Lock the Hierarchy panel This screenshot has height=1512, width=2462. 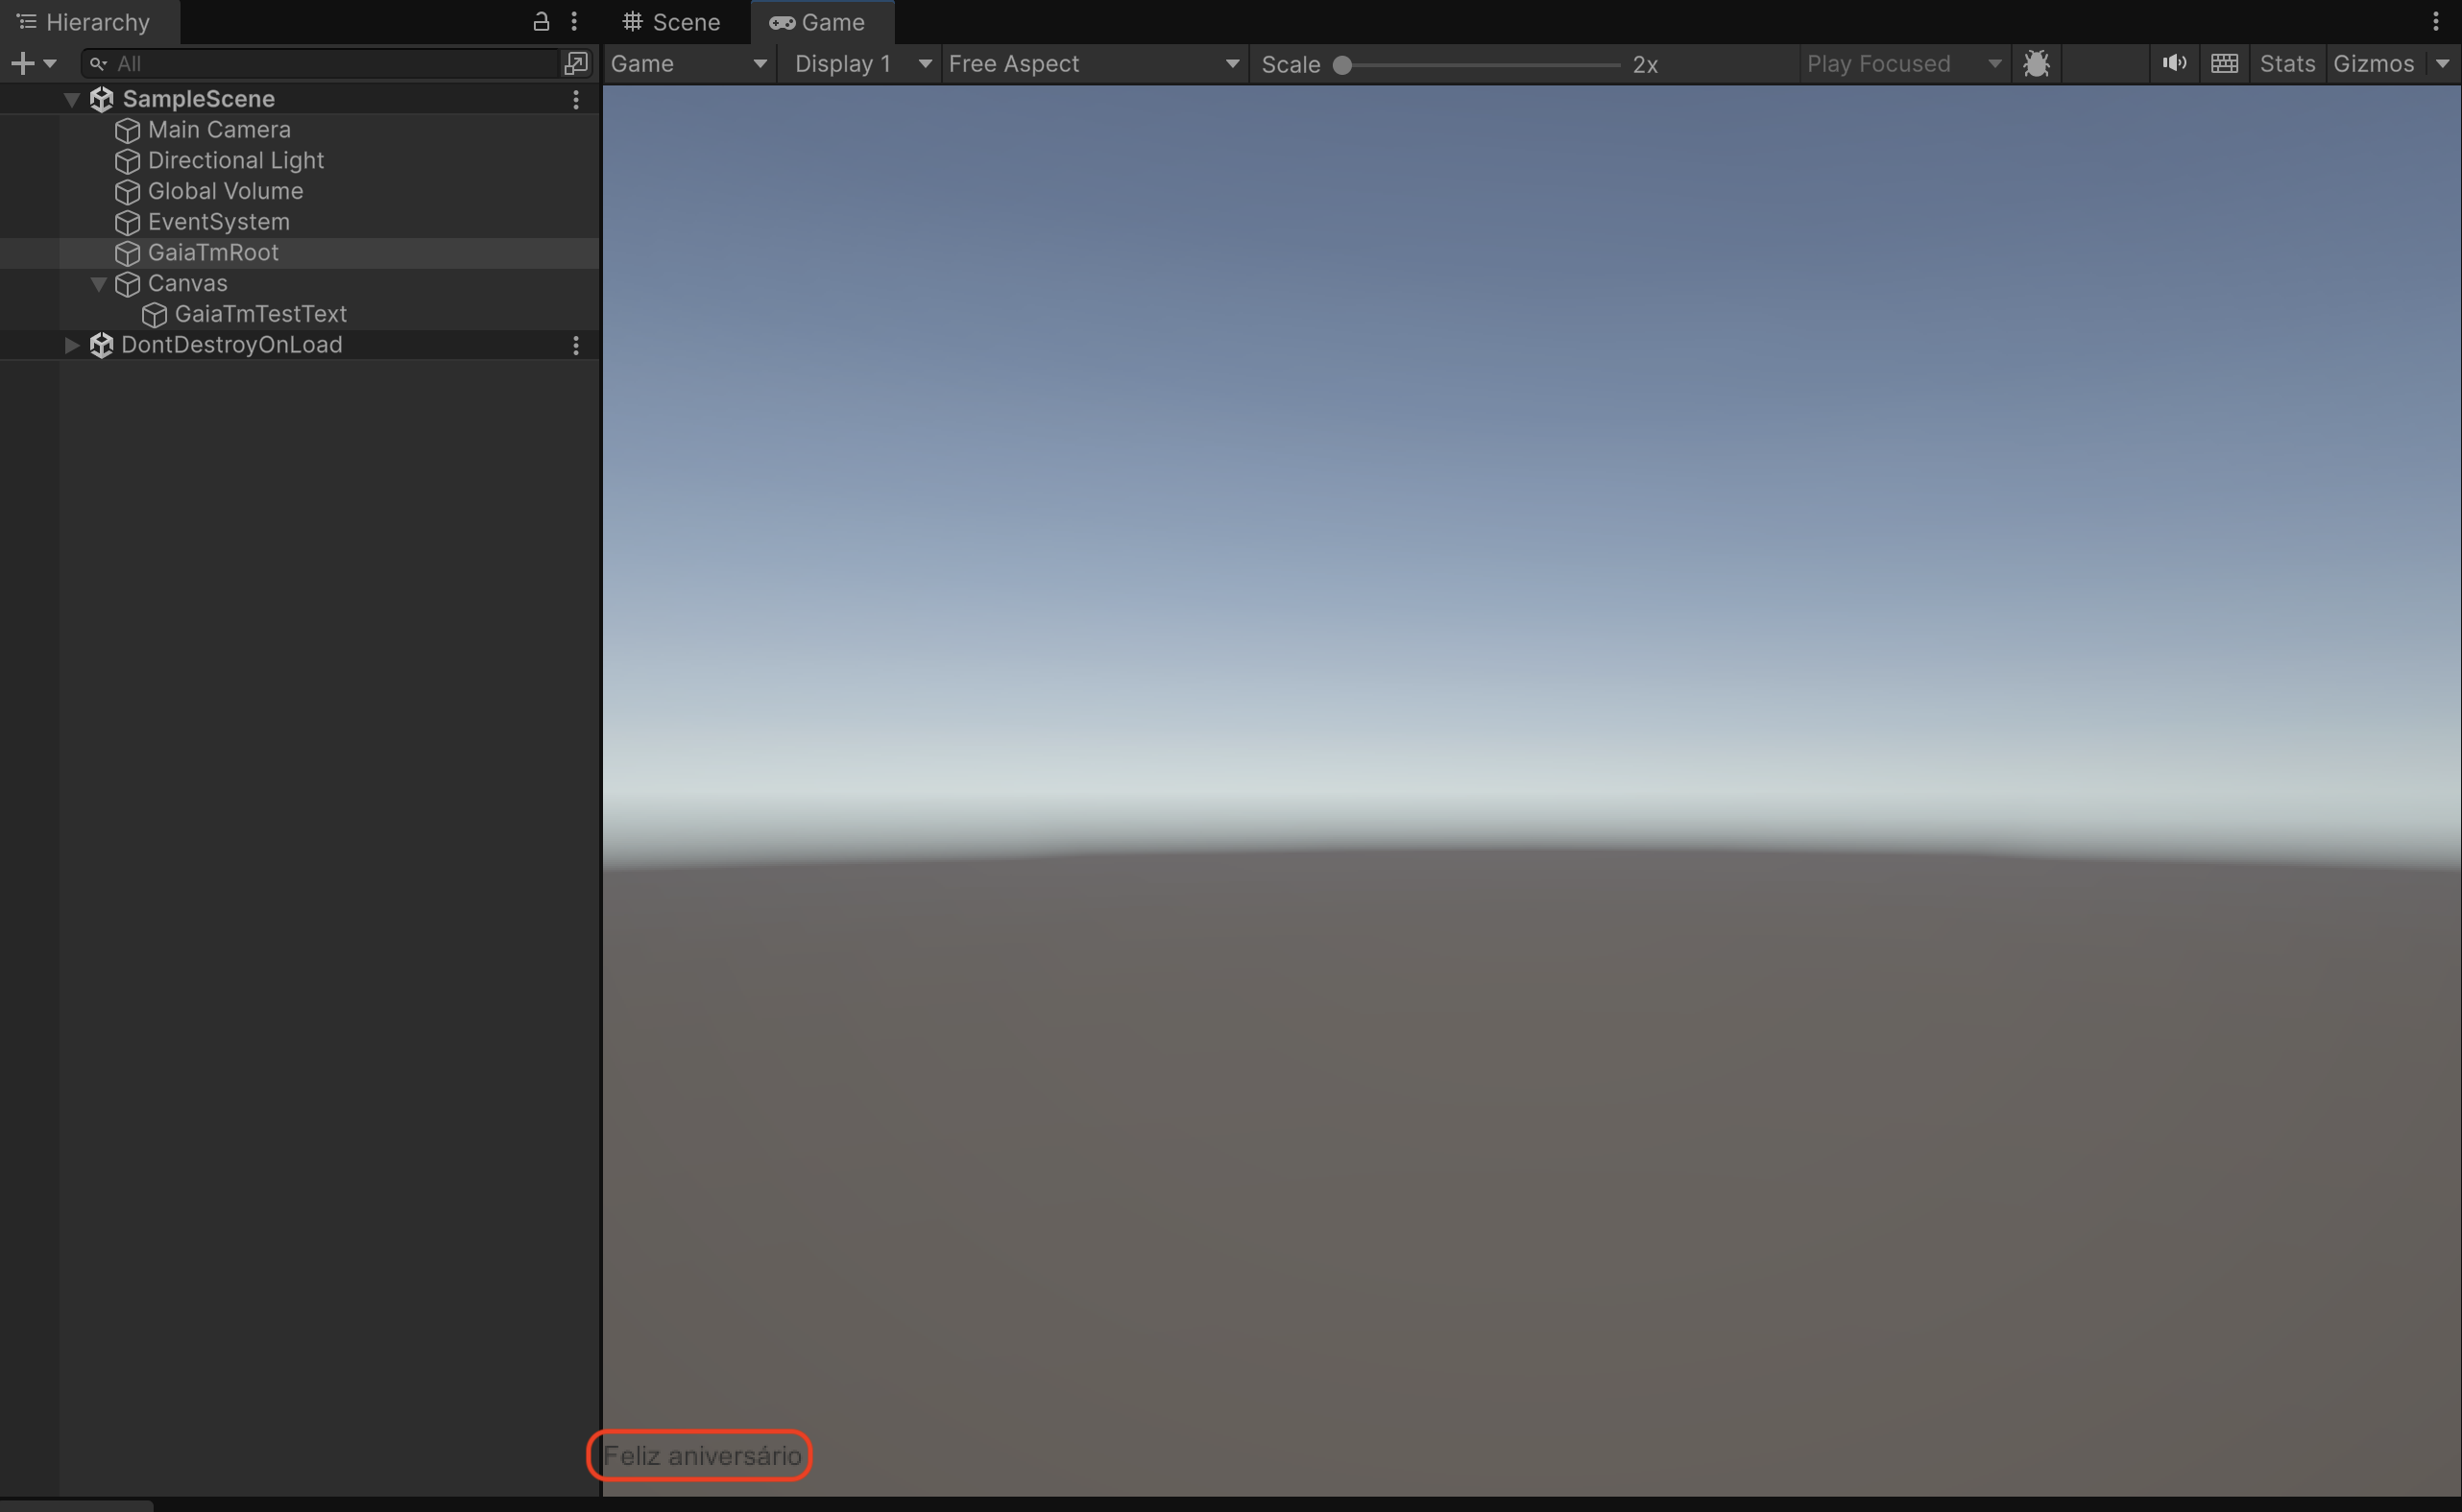click(x=541, y=21)
